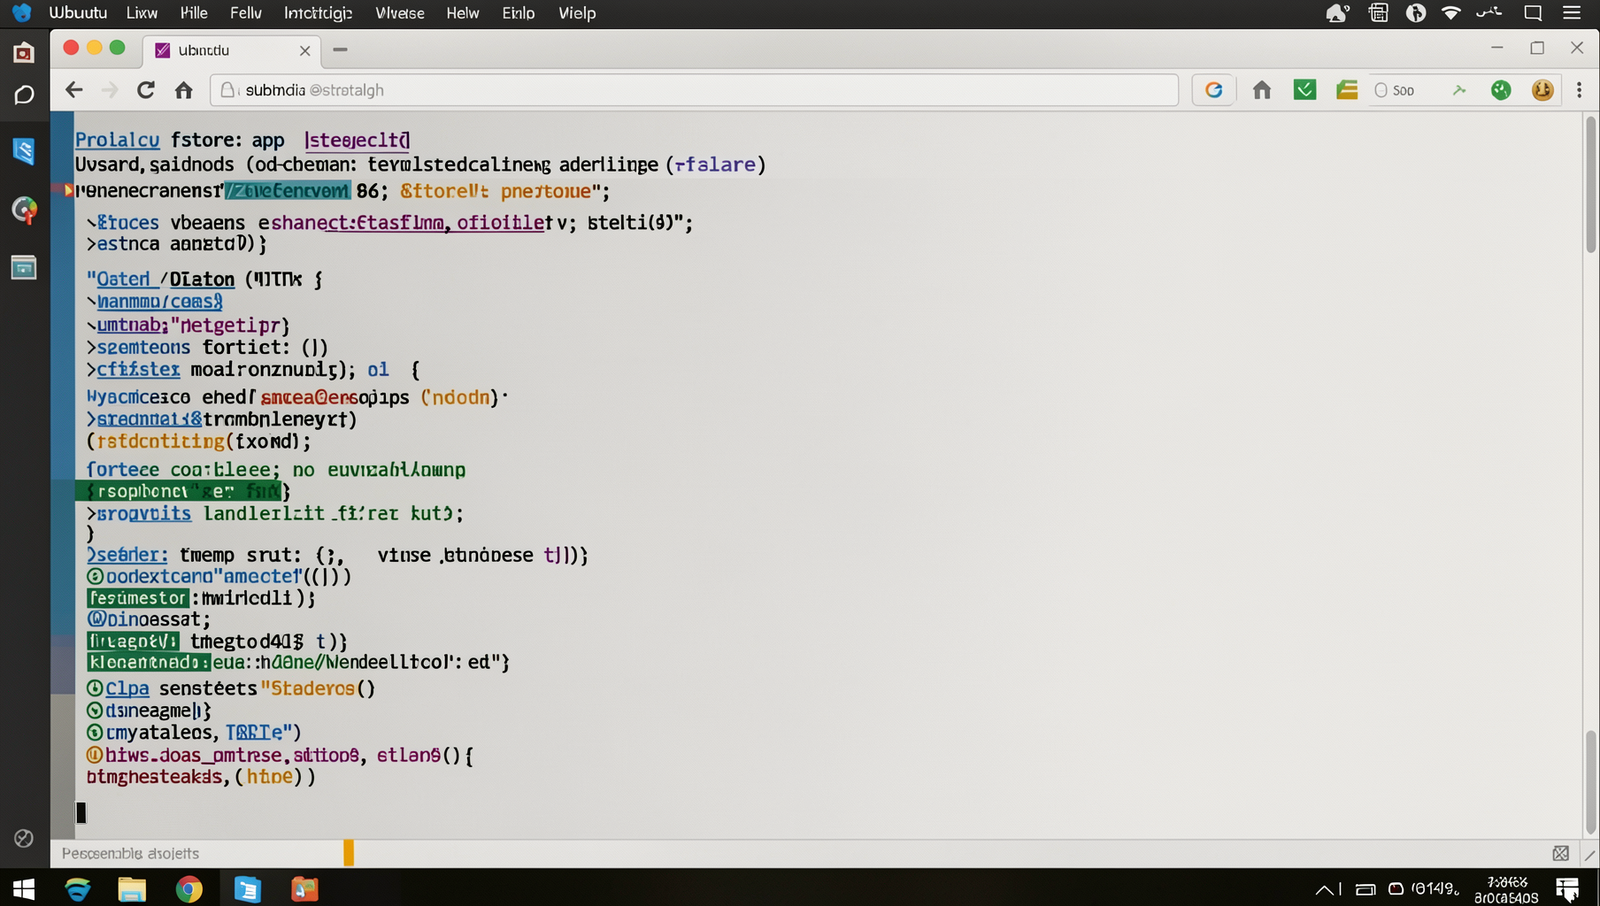Screen dimensions: 1600x906
Task: Toggle the circle marker on Clpa line
Action: pos(95,688)
